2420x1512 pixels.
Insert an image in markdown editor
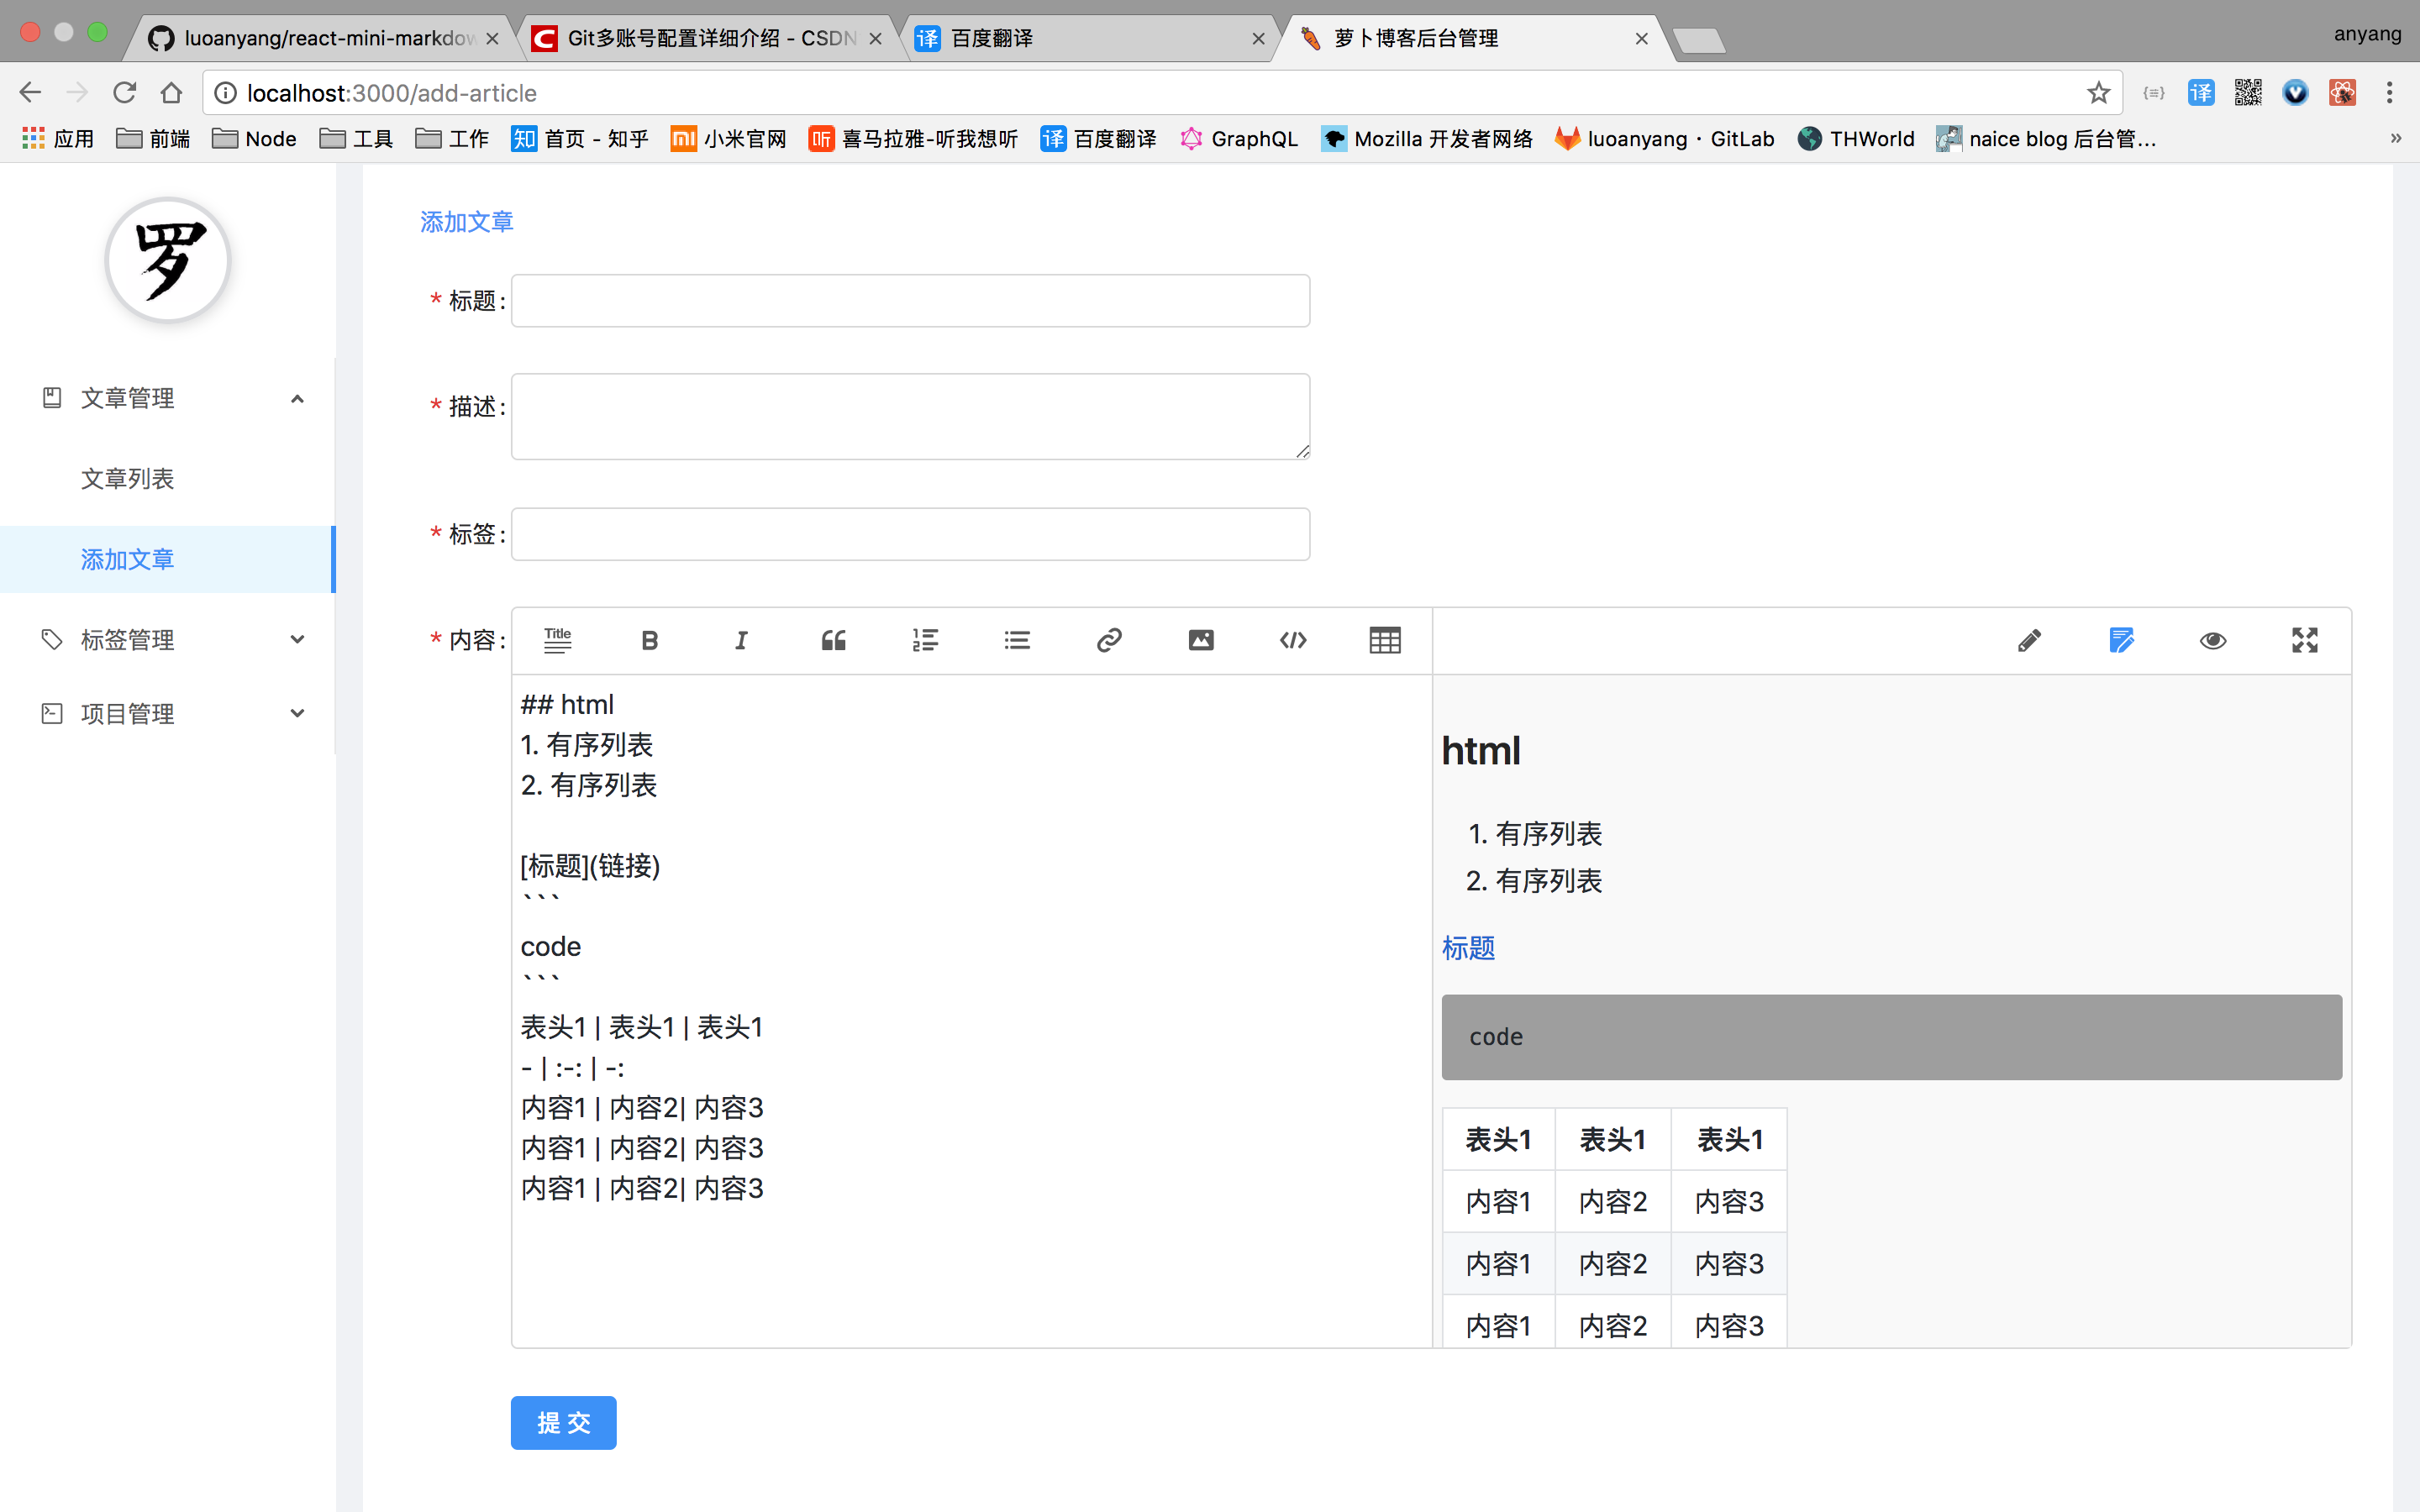(1201, 640)
